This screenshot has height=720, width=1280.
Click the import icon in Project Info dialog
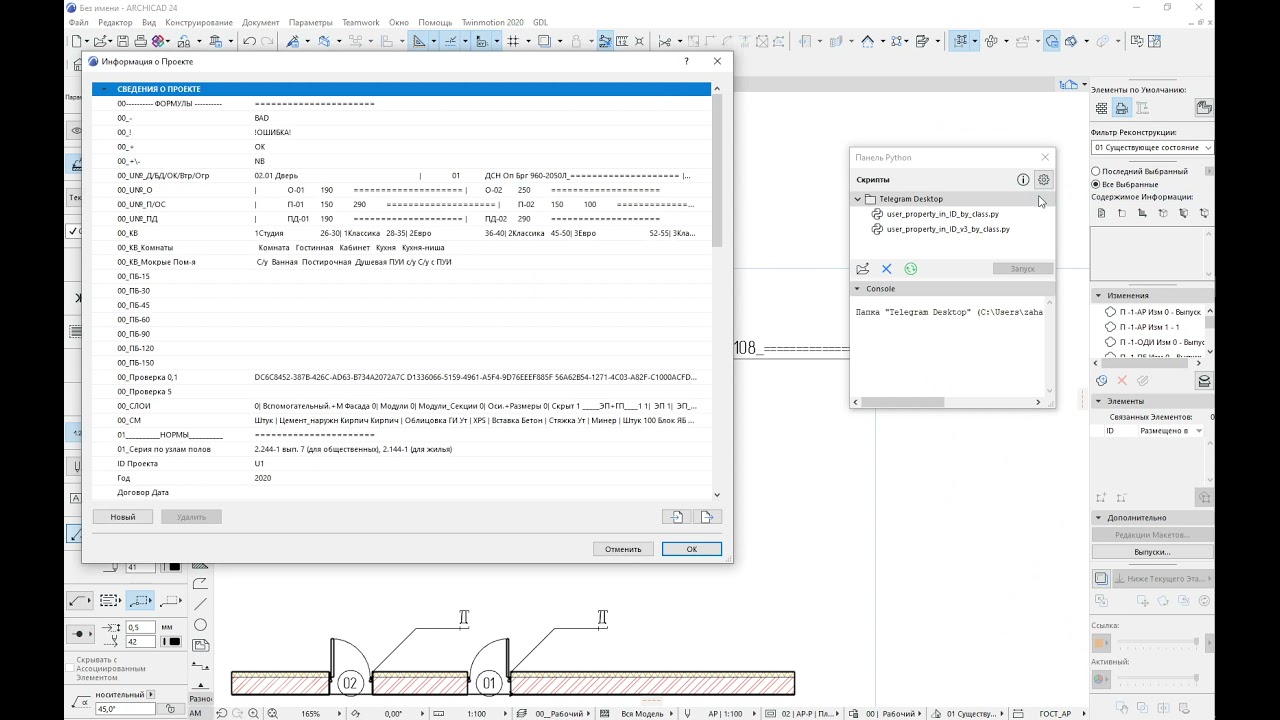[677, 517]
